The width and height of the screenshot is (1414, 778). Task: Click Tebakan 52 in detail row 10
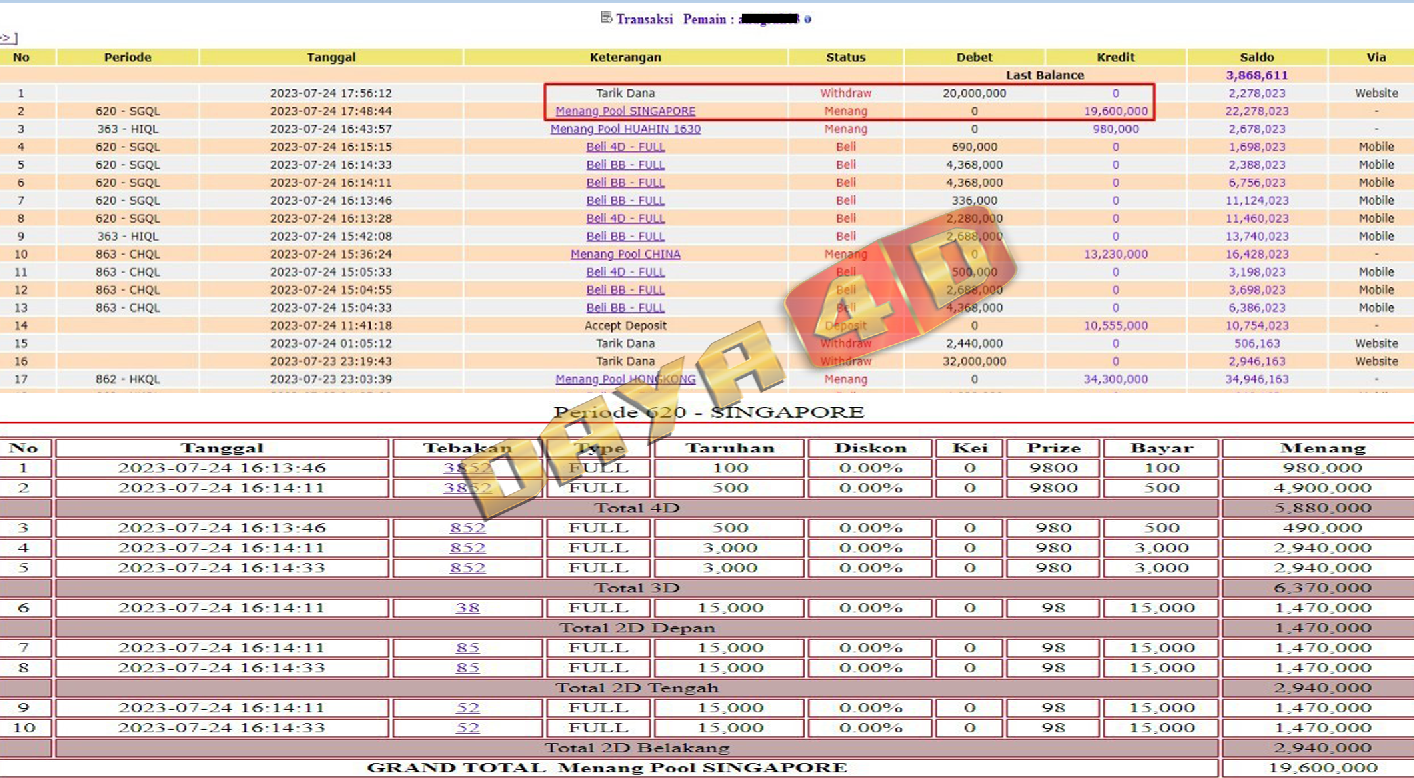pos(467,728)
